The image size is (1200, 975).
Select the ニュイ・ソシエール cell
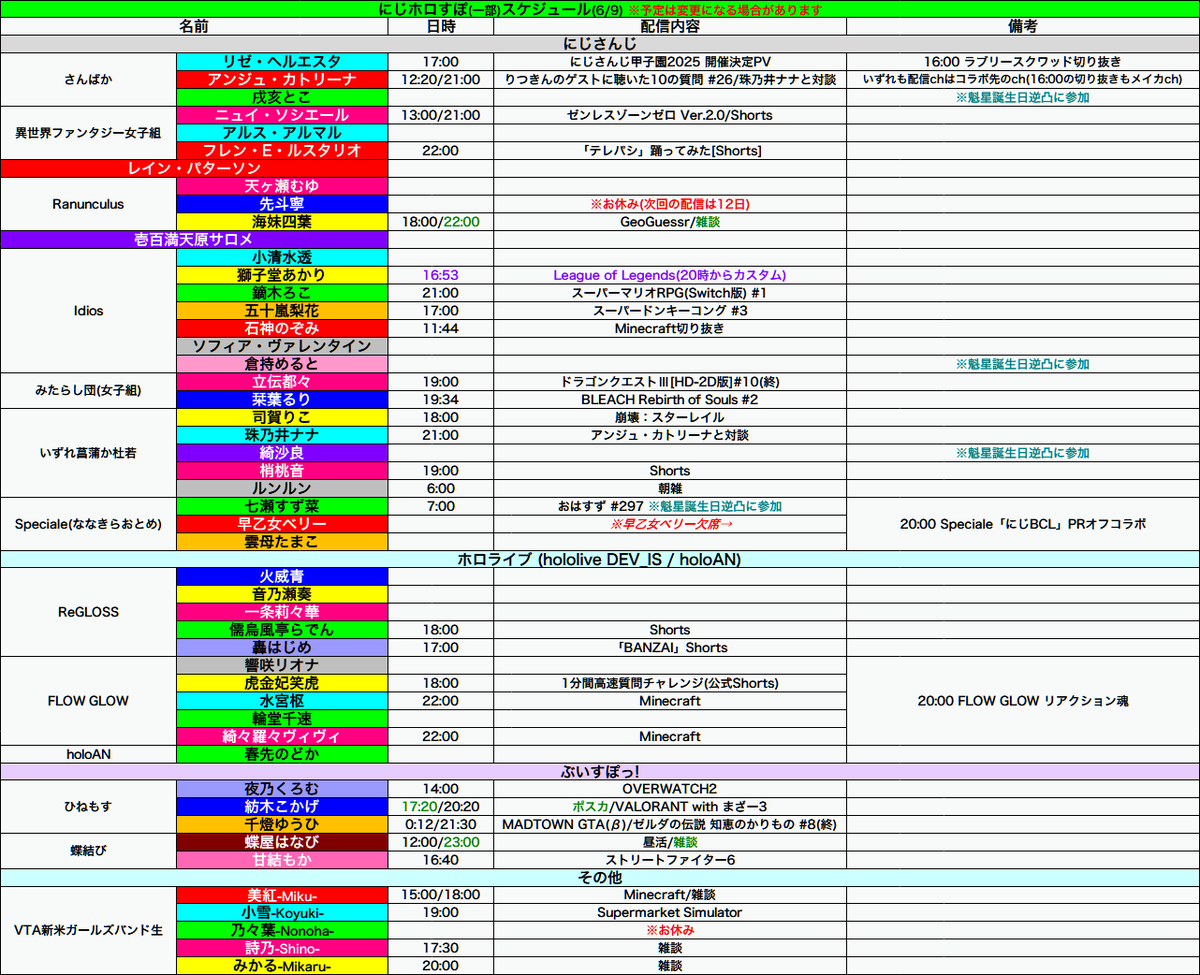coord(282,115)
